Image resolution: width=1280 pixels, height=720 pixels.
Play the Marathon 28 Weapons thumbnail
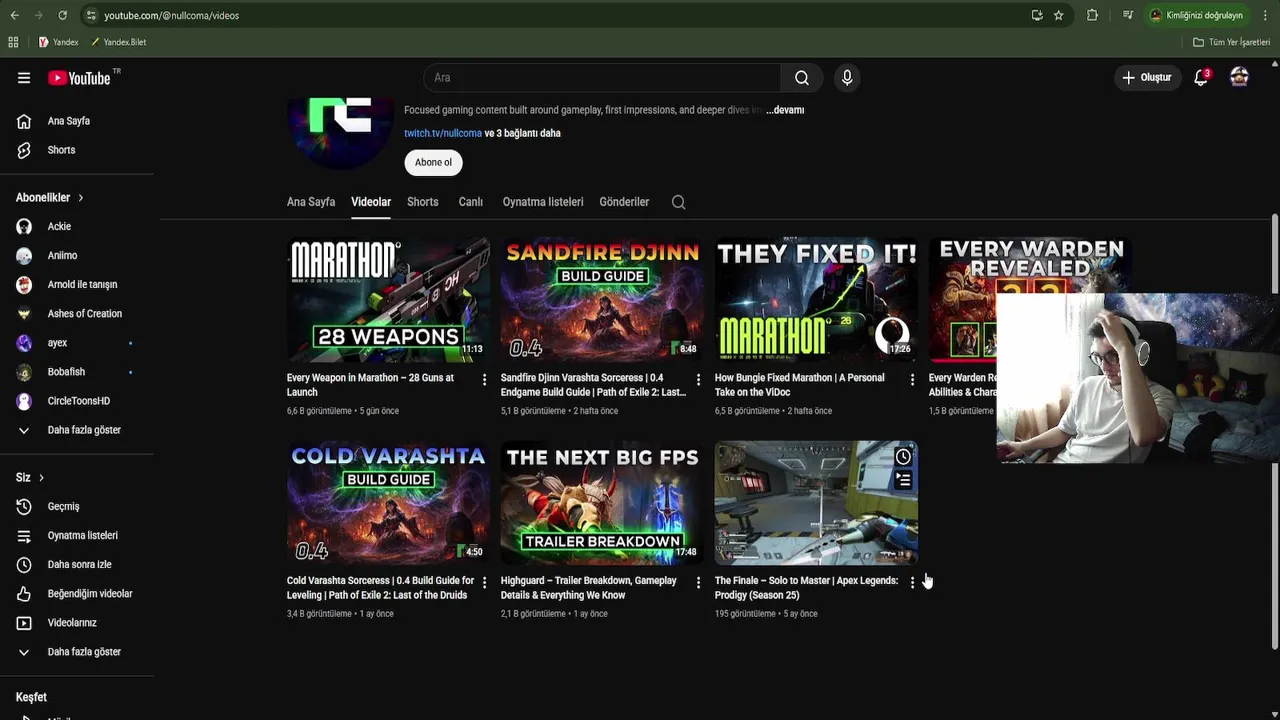tap(388, 299)
